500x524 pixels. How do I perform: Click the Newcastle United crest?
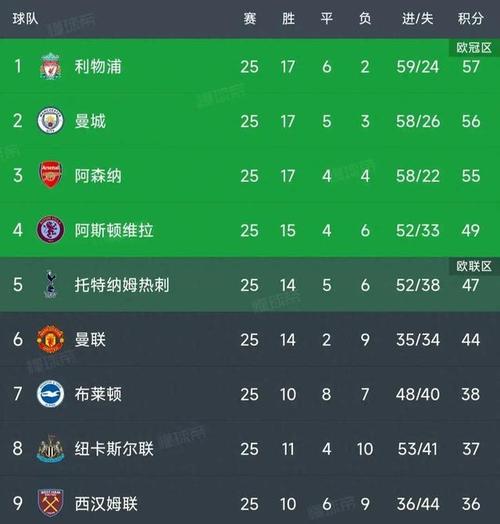50,448
